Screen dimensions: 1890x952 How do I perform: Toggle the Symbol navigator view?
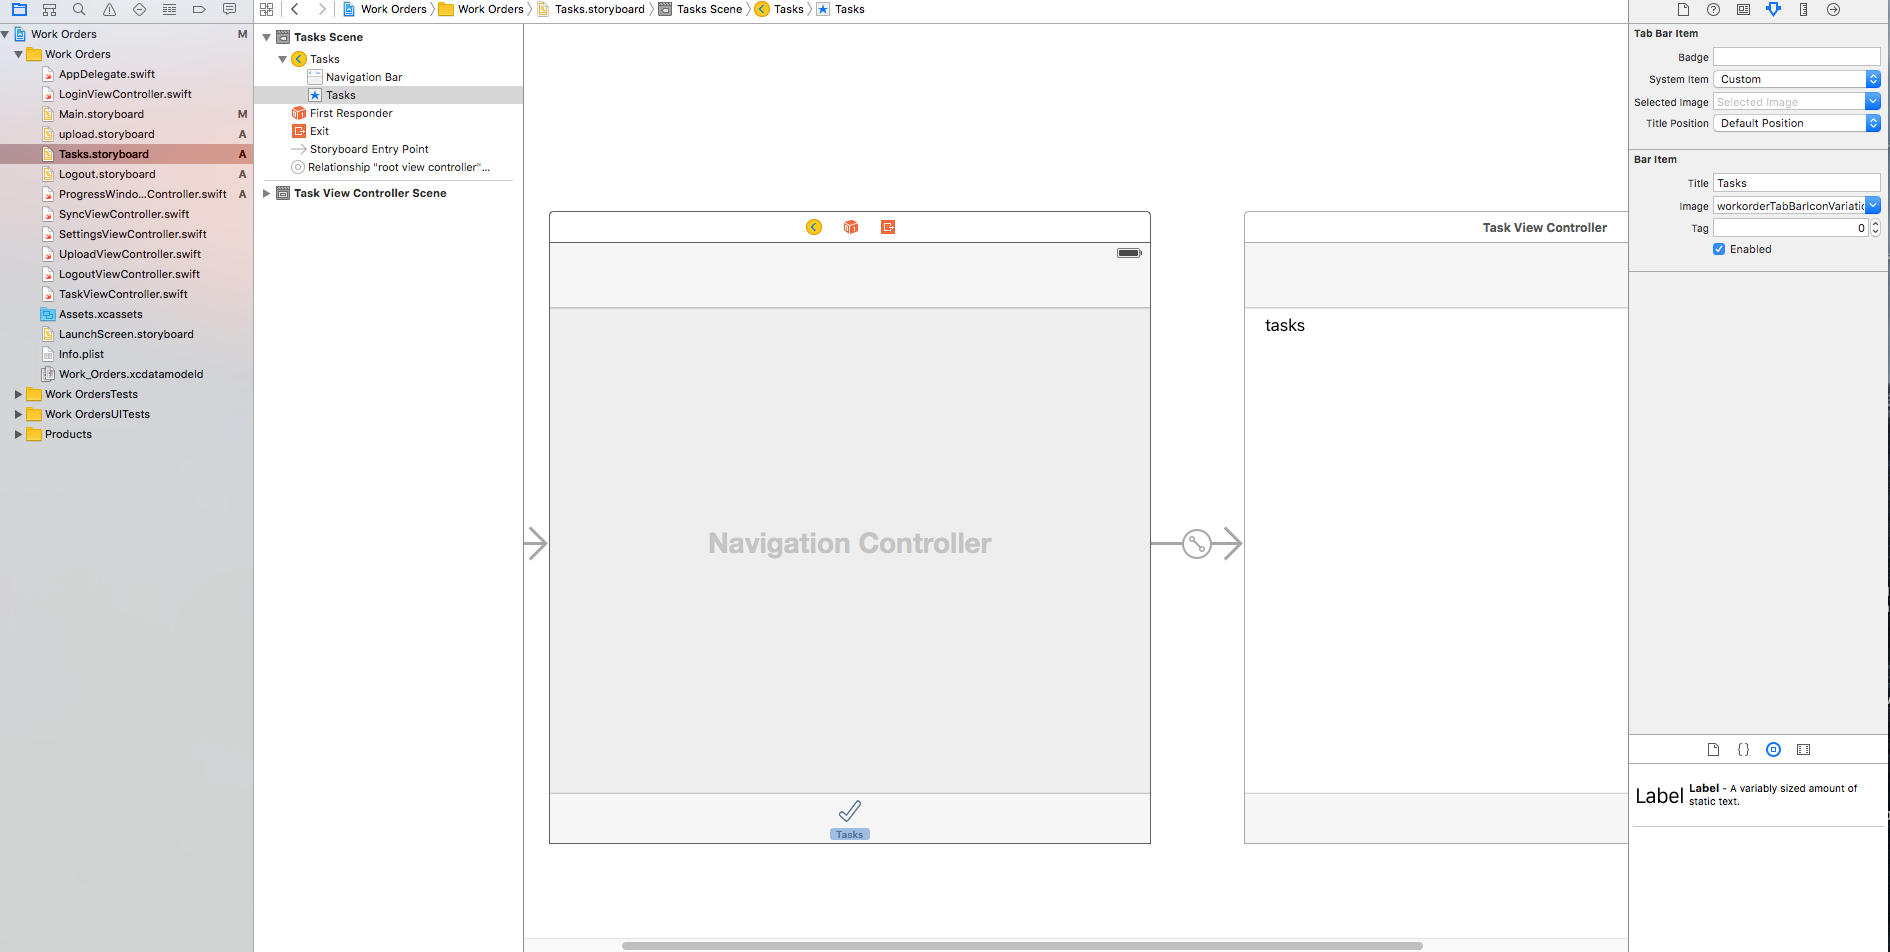click(49, 9)
